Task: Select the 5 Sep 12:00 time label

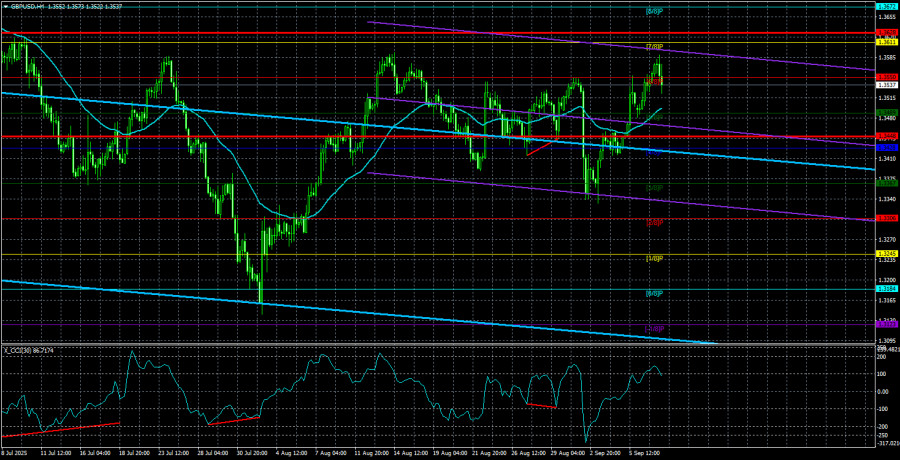Action: point(643,453)
